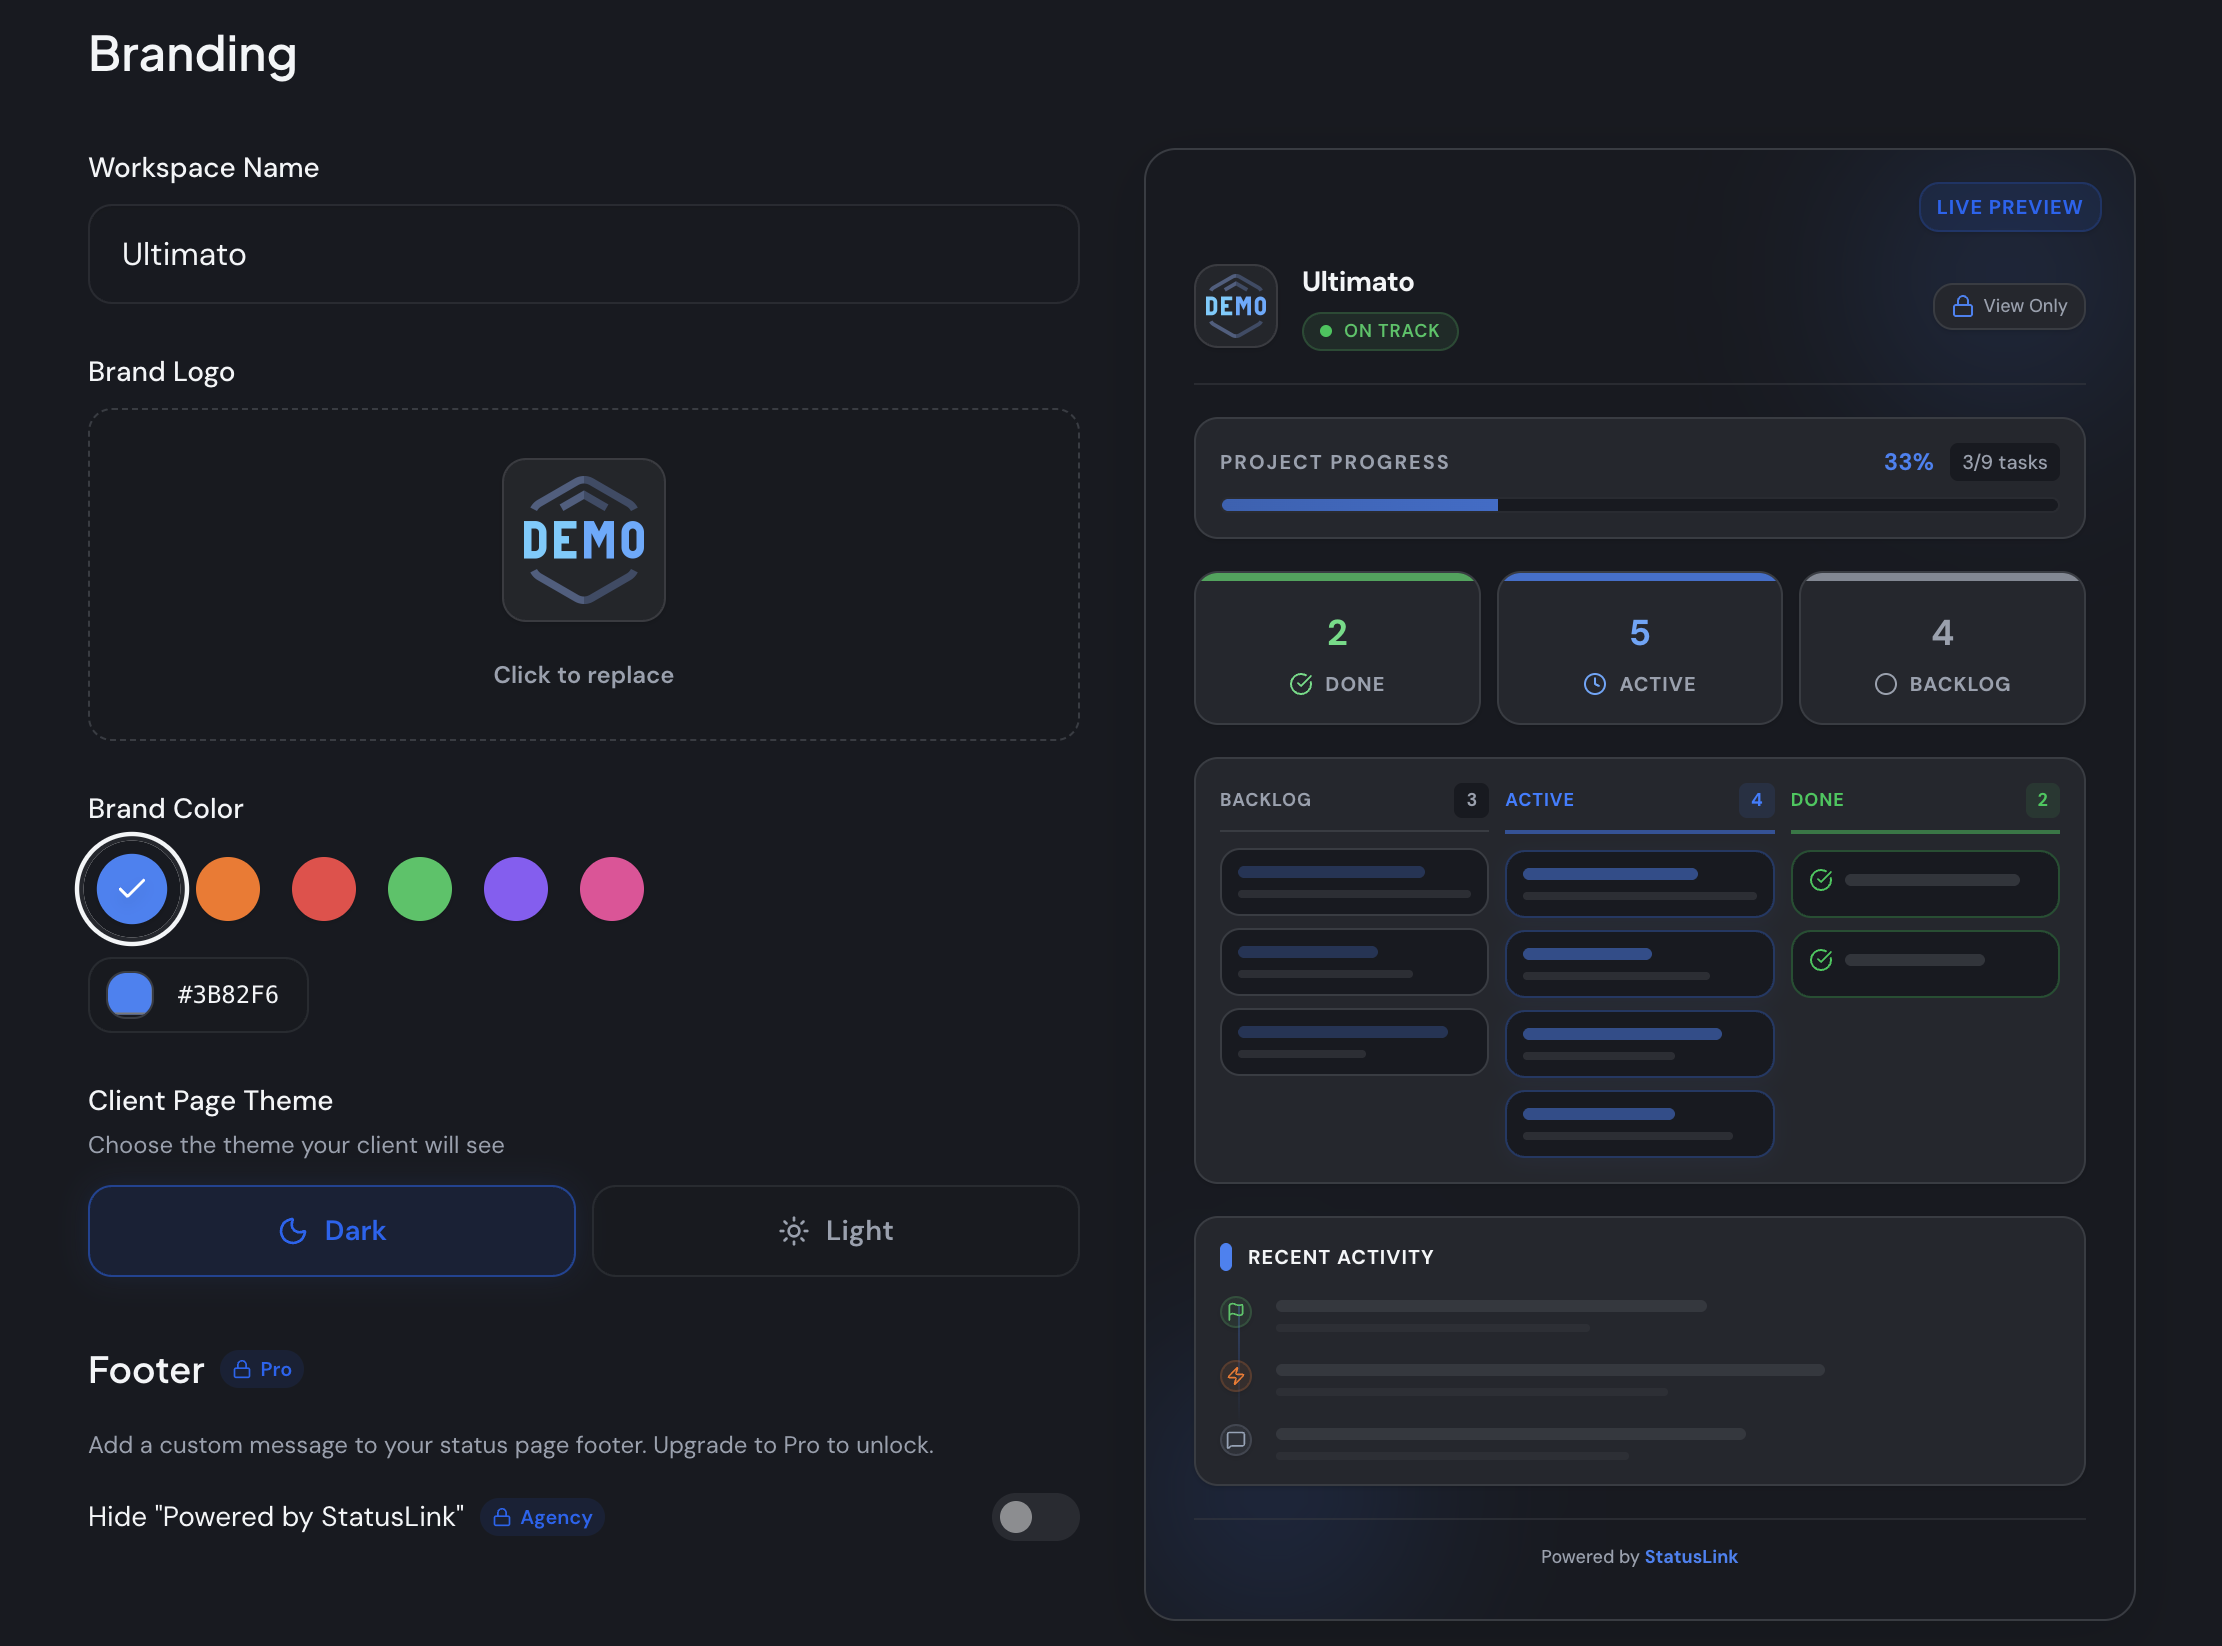Select the orange brand color swatch

pyautogui.click(x=228, y=889)
